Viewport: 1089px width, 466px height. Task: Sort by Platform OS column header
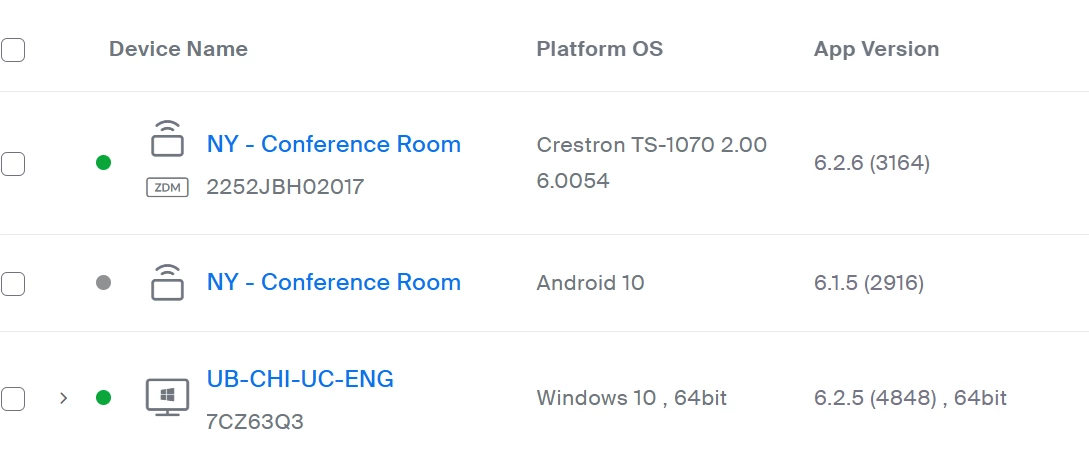[x=599, y=49]
